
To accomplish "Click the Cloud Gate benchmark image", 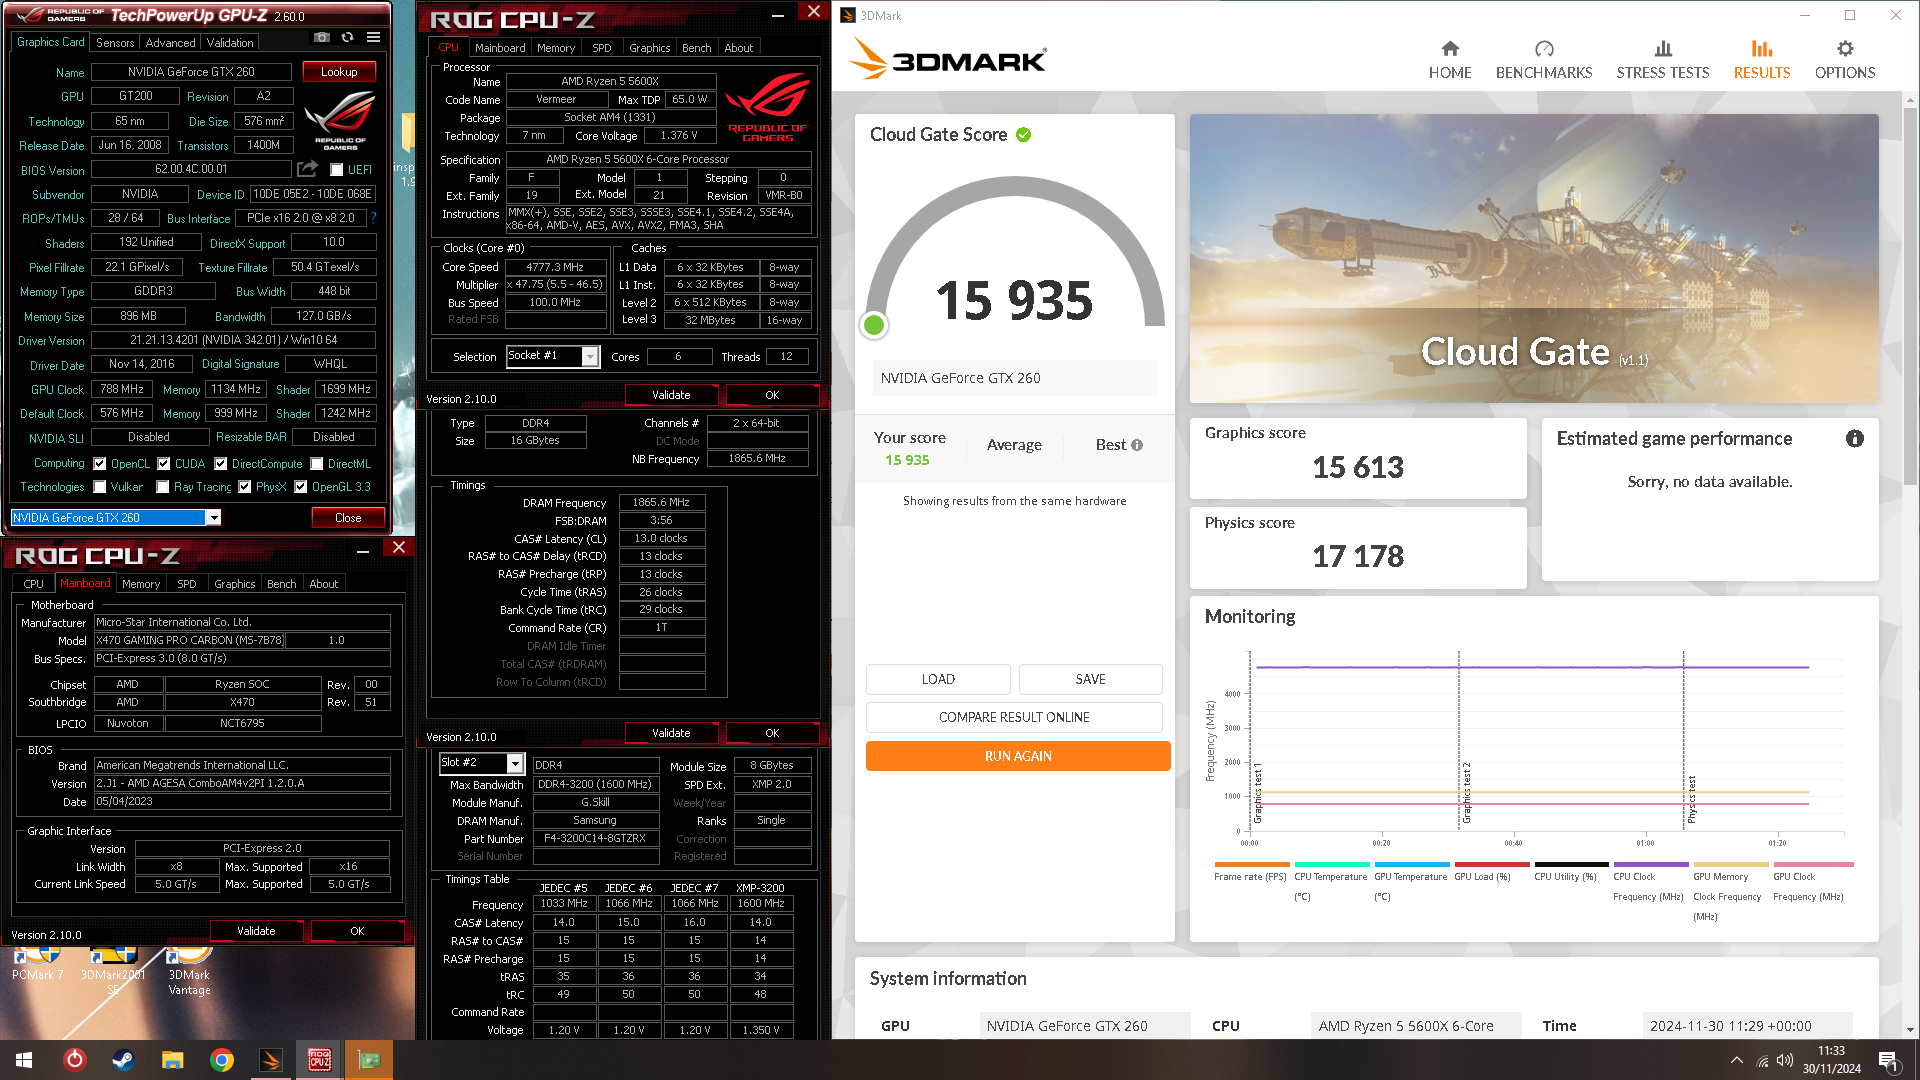I will tap(1534, 258).
